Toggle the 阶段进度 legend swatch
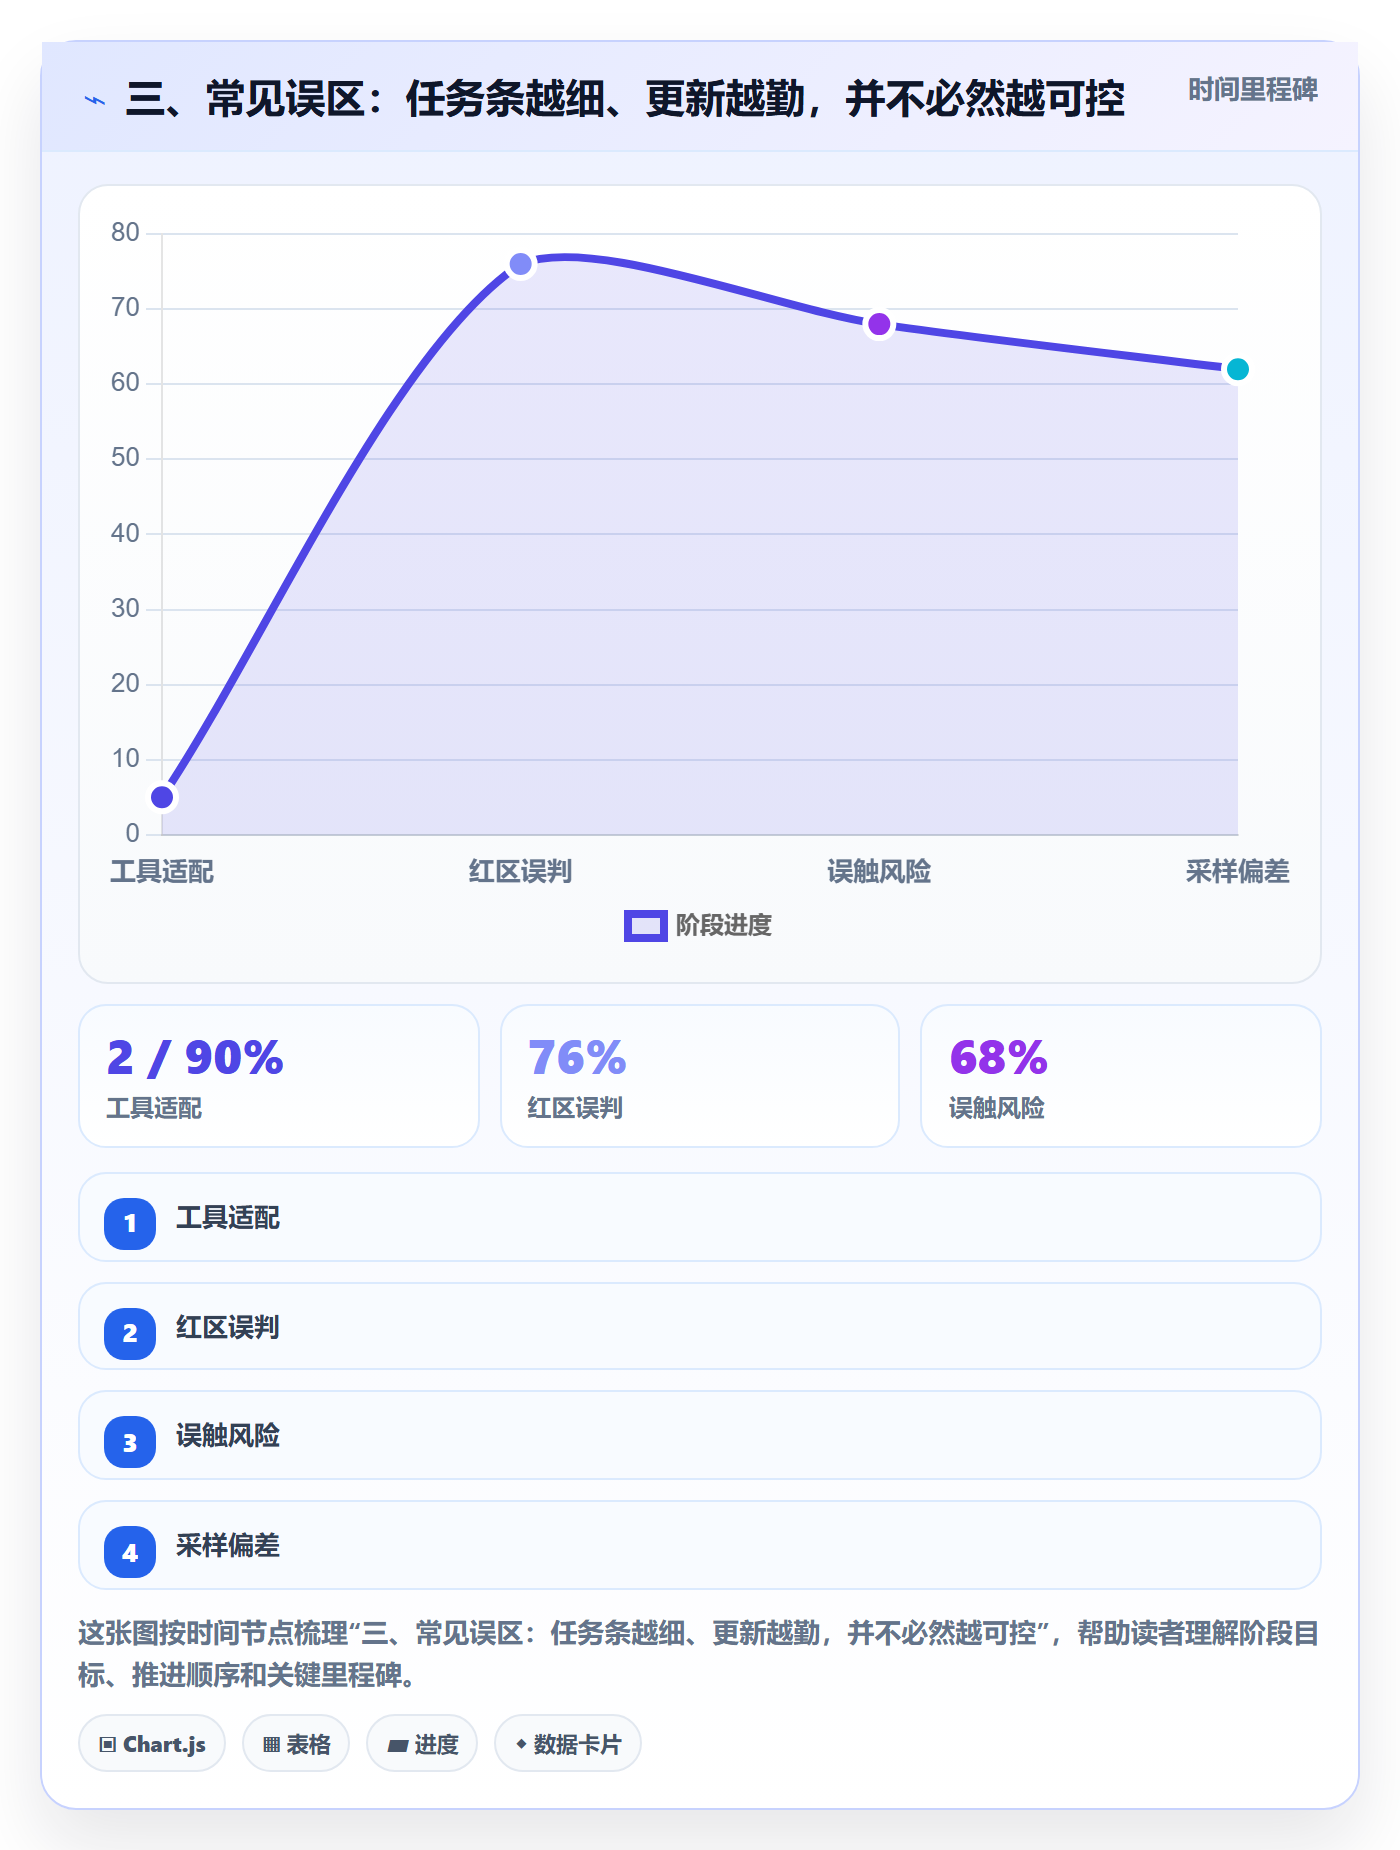 pos(645,926)
